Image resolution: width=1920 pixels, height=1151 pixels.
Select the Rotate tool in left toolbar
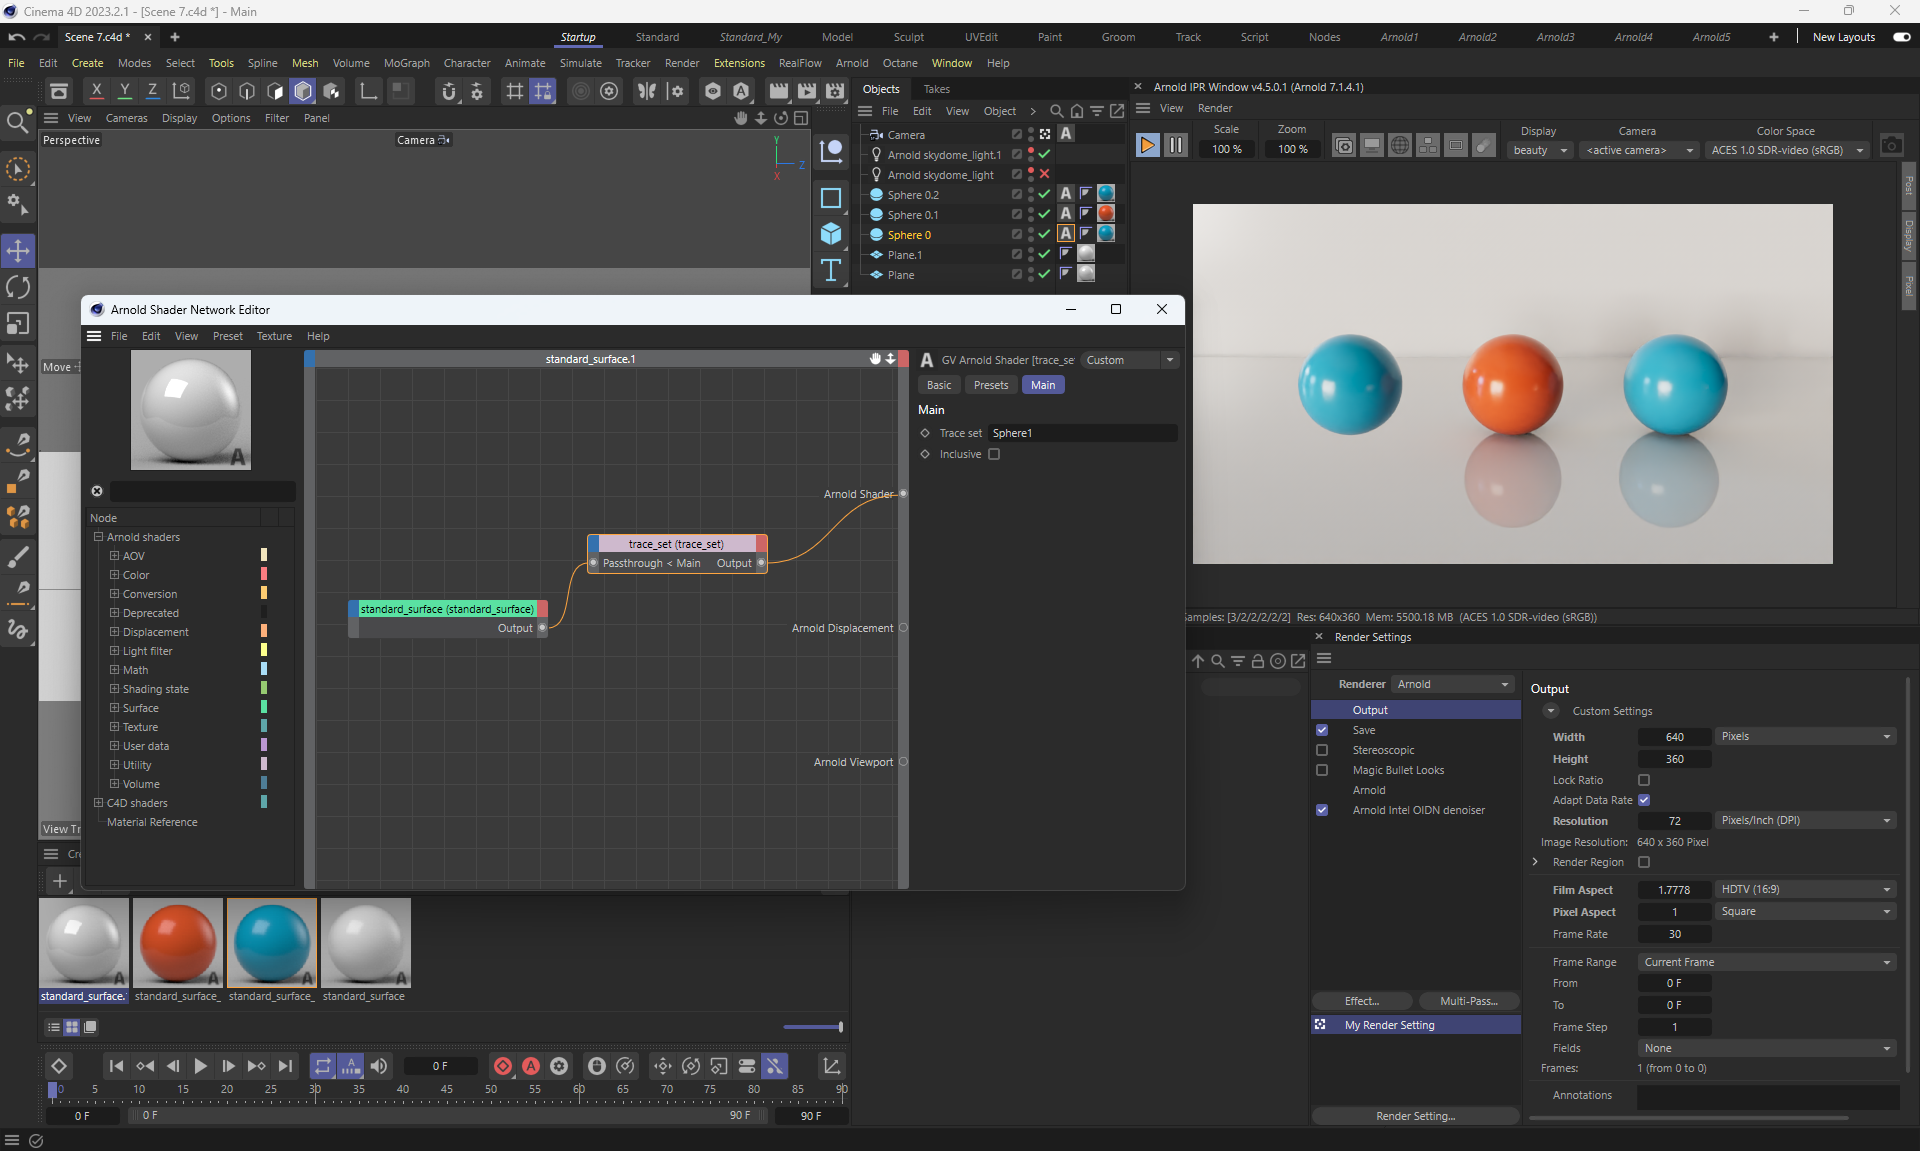click(18, 288)
